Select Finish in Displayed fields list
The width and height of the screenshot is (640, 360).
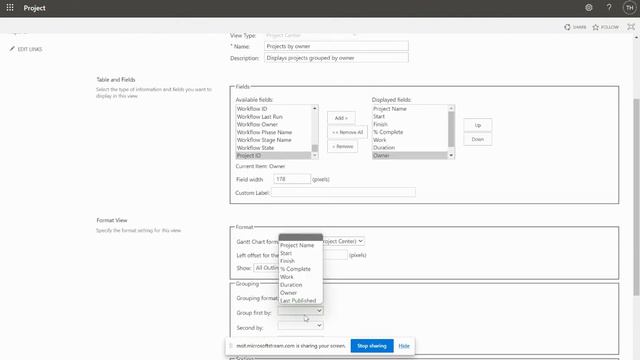(410, 124)
